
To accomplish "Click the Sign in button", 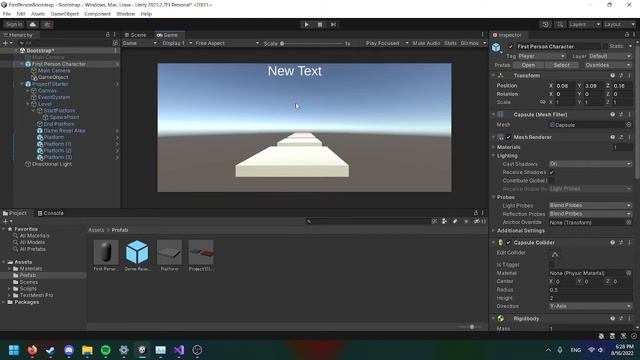I will (14, 24).
